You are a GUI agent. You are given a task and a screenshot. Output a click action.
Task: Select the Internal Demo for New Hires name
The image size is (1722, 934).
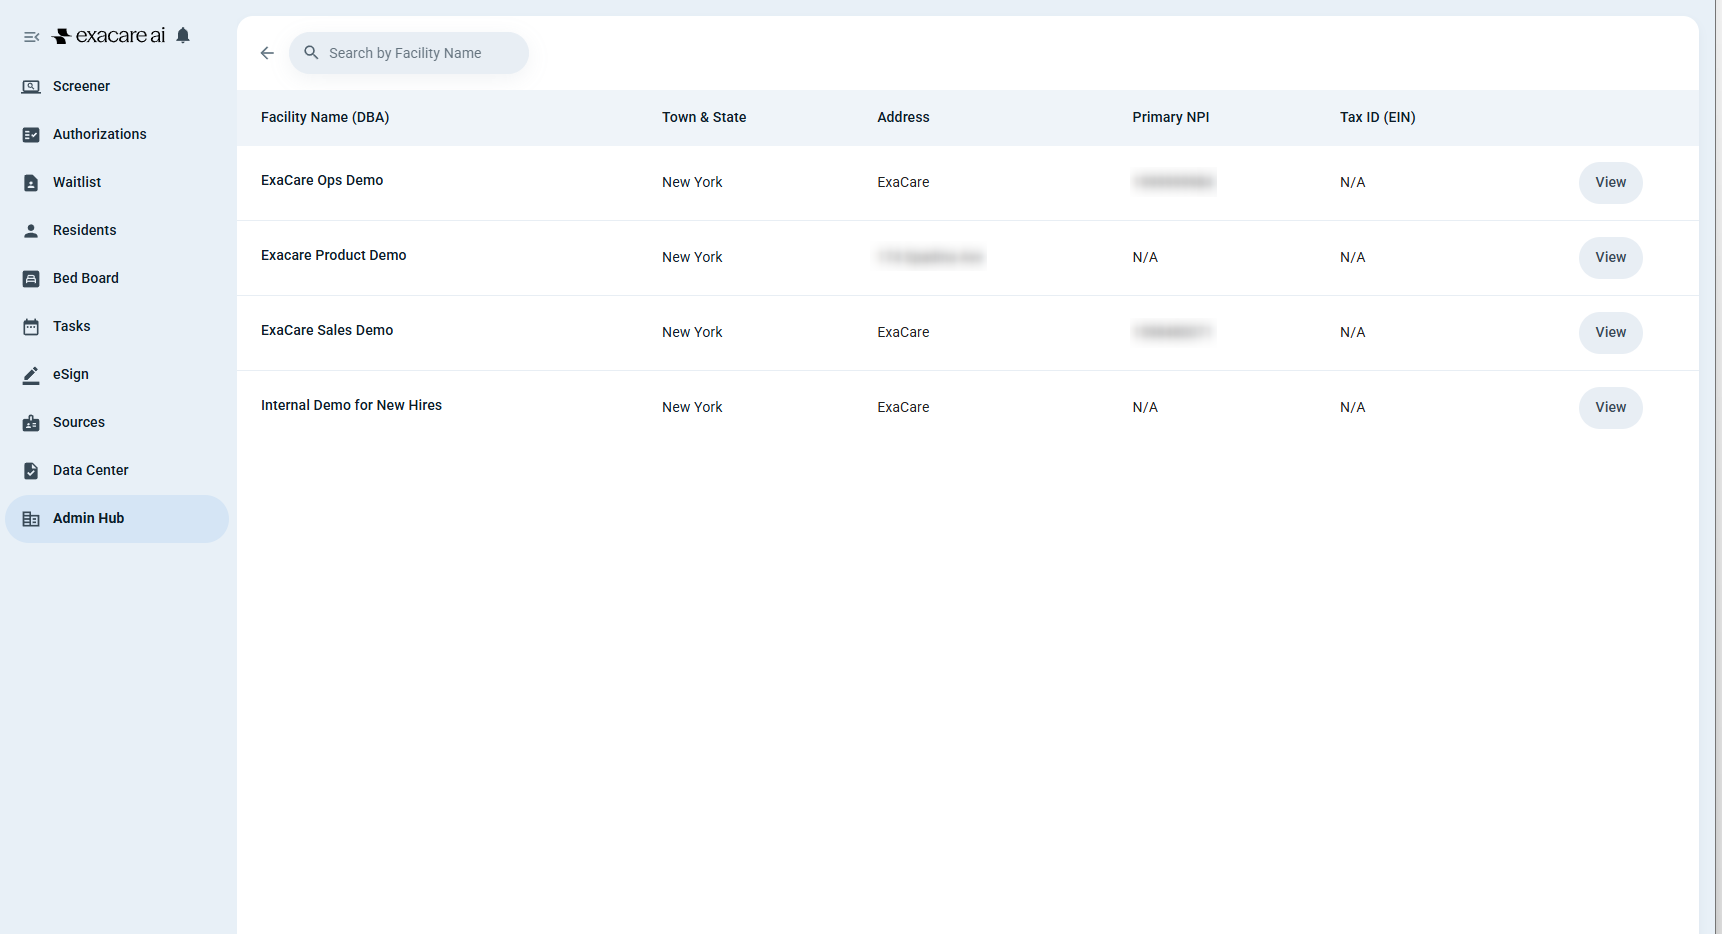[351, 405]
